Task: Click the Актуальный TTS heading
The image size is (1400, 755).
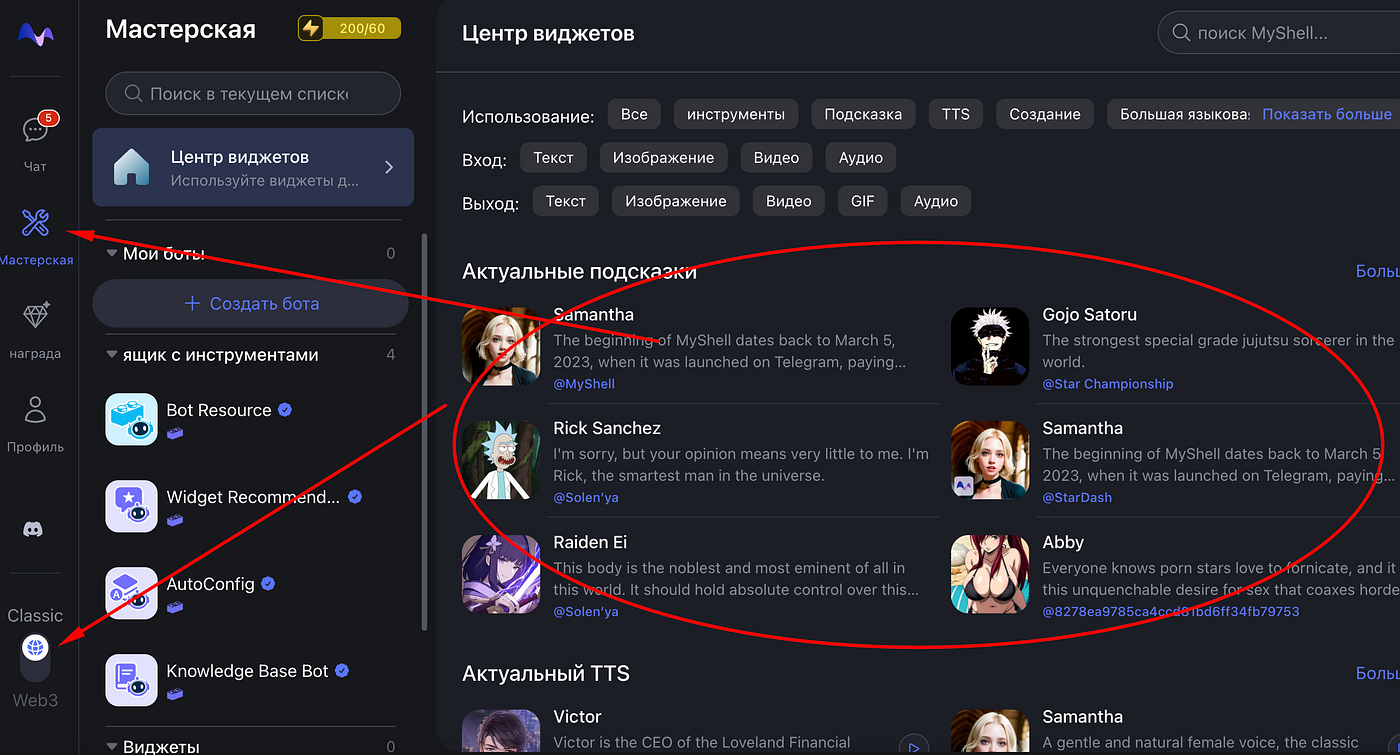Action: click(x=546, y=673)
